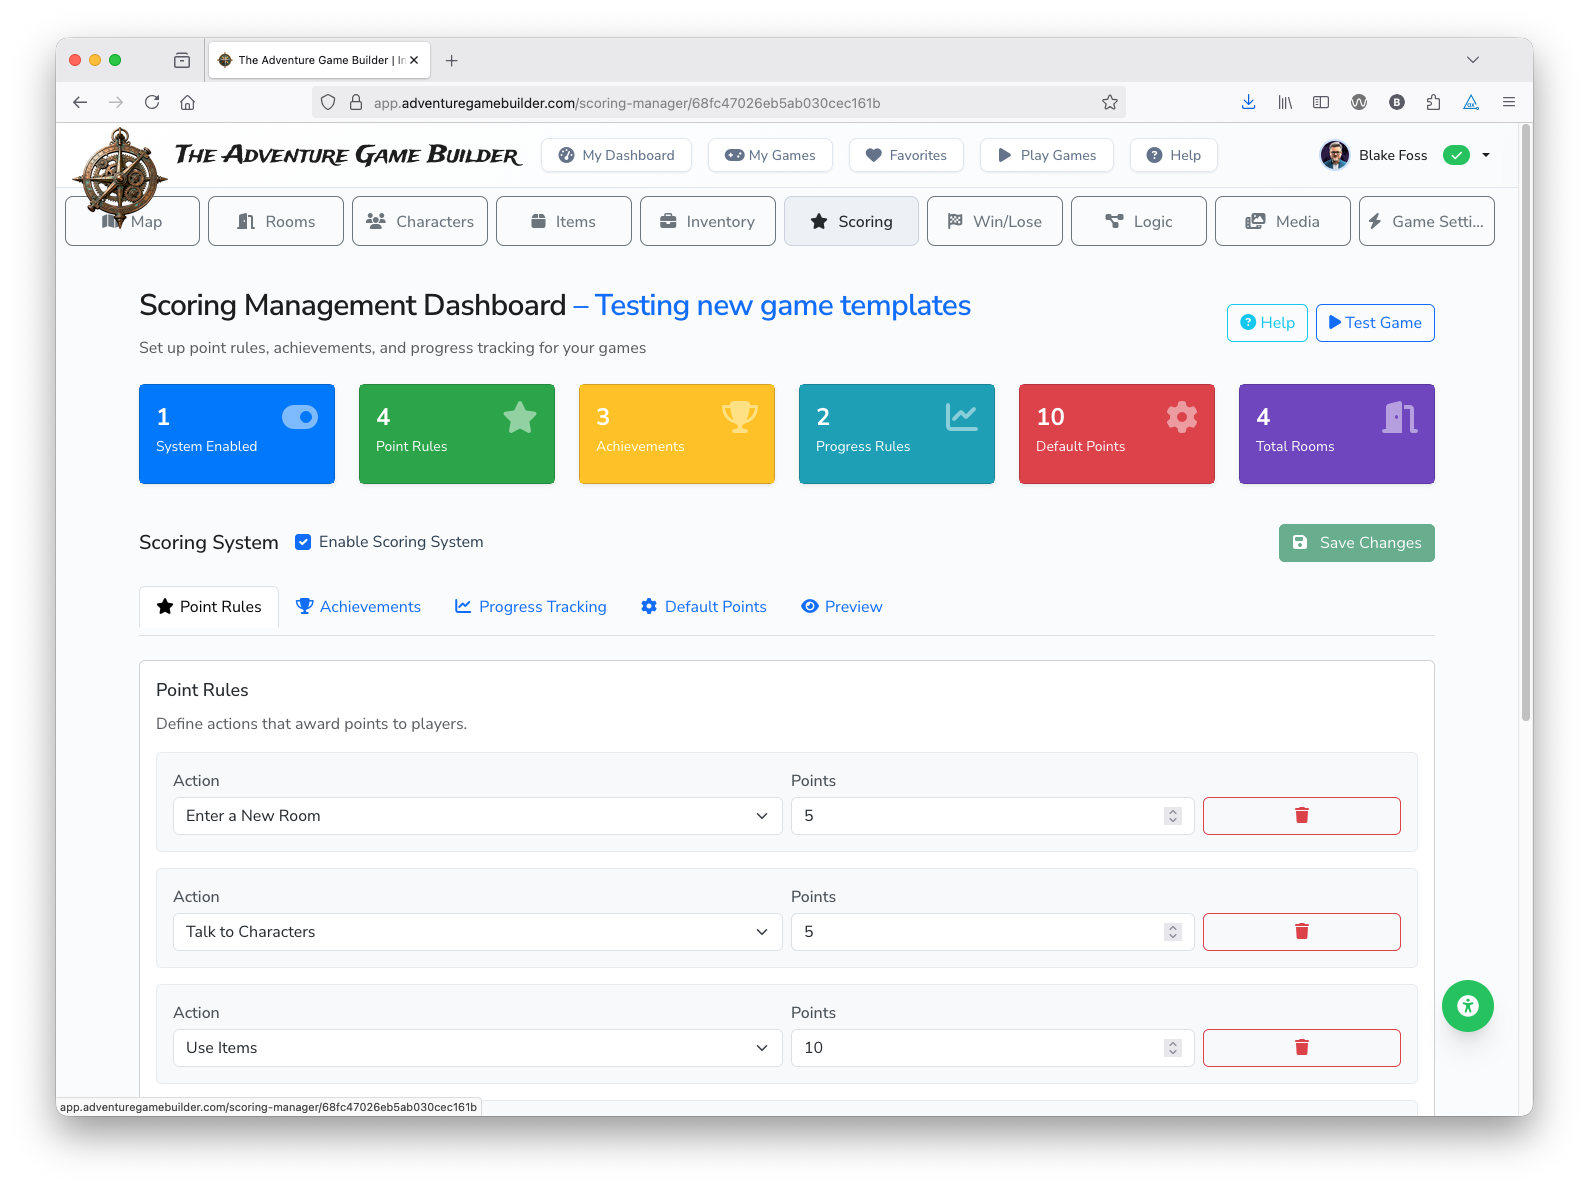This screenshot has height=1190, width=1589.
Task: Open the Use Items action dropdown
Action: 477,1048
